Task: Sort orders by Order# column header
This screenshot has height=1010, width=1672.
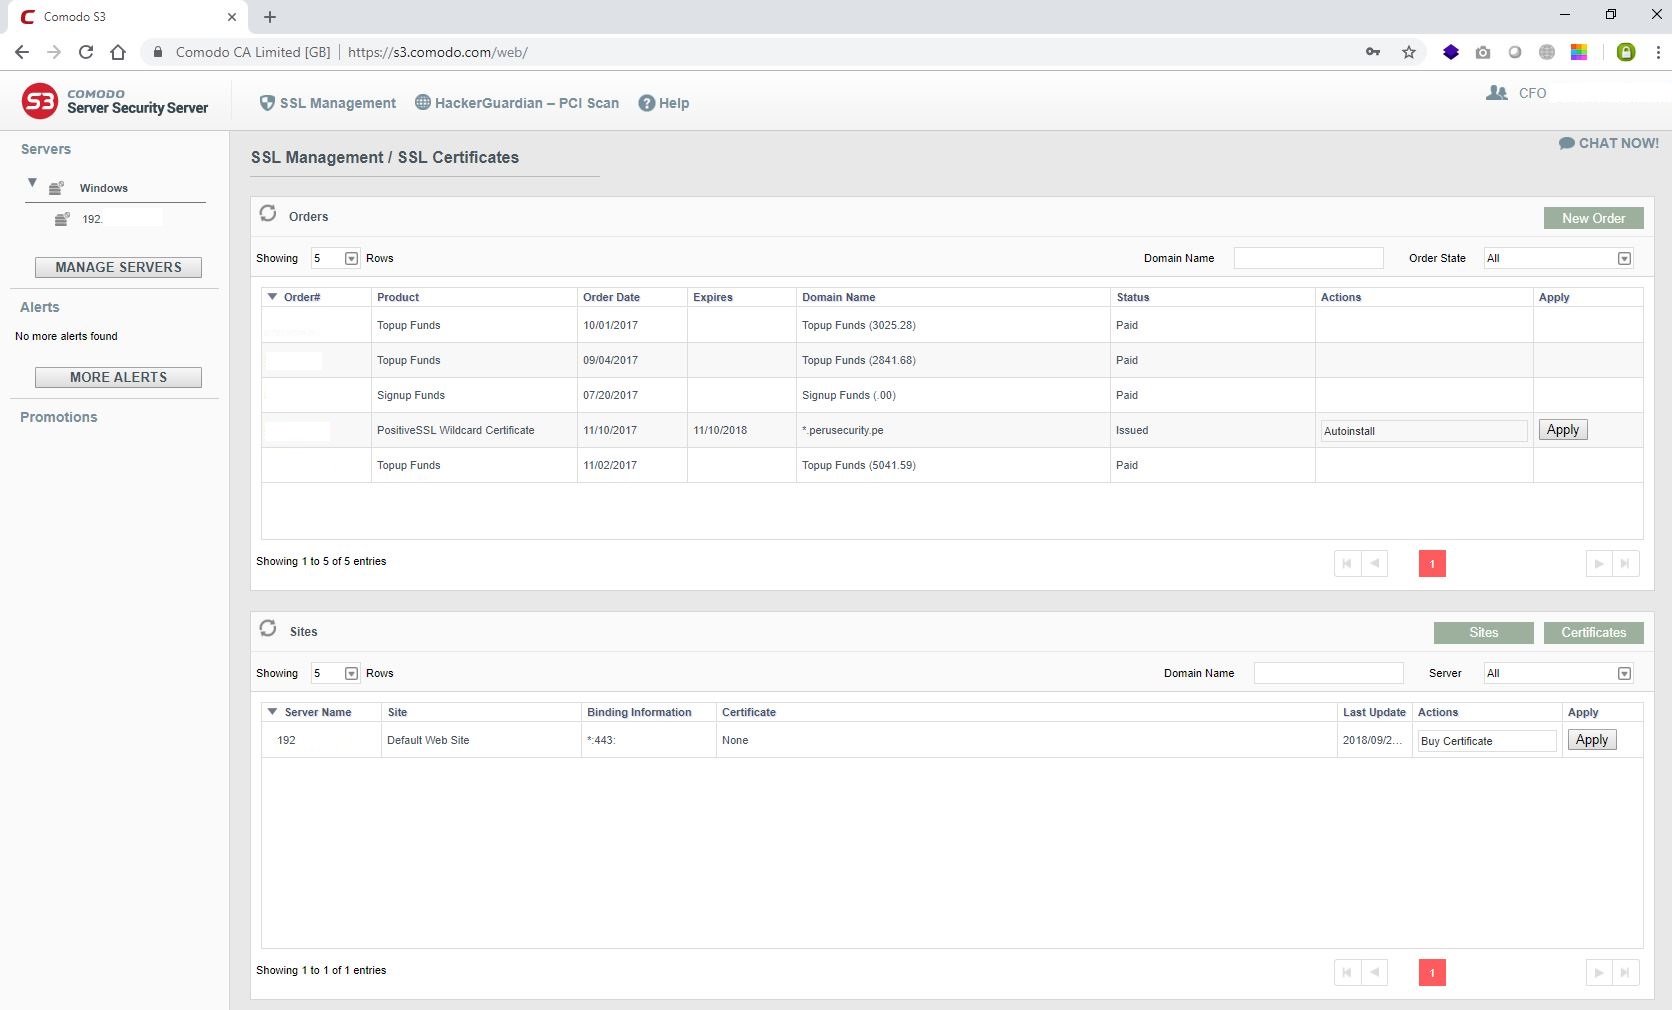Action: click(301, 297)
